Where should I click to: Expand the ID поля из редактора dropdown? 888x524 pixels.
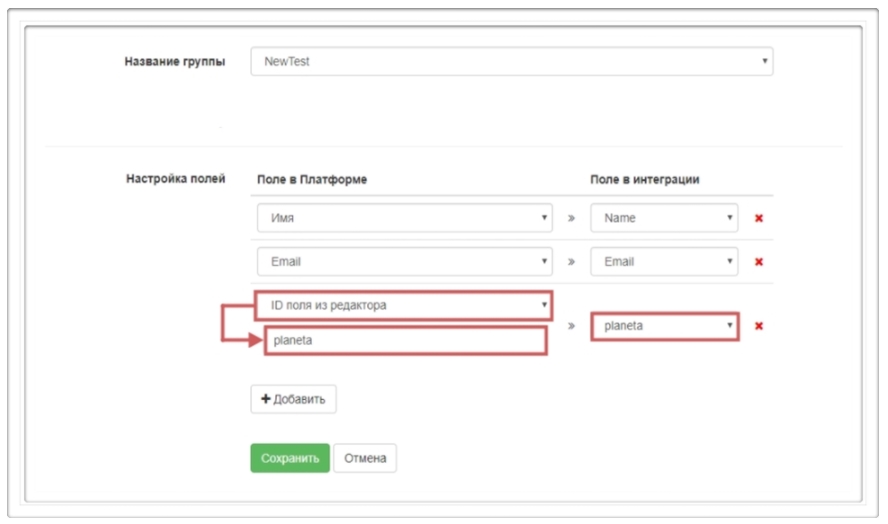pos(404,305)
